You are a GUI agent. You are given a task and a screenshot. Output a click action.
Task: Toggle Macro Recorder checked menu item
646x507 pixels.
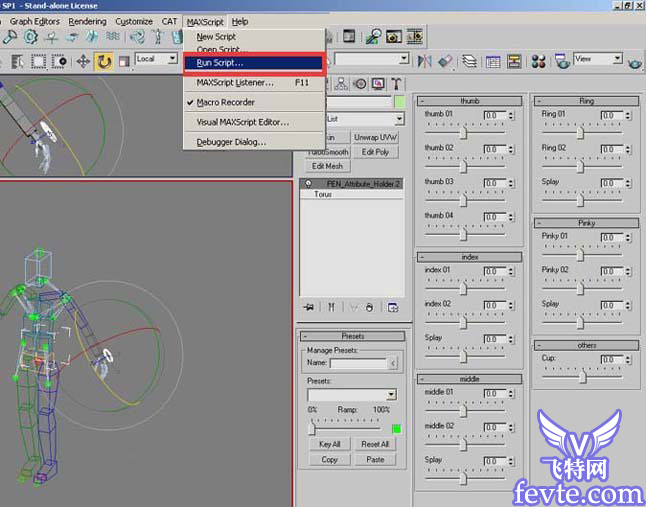point(225,102)
